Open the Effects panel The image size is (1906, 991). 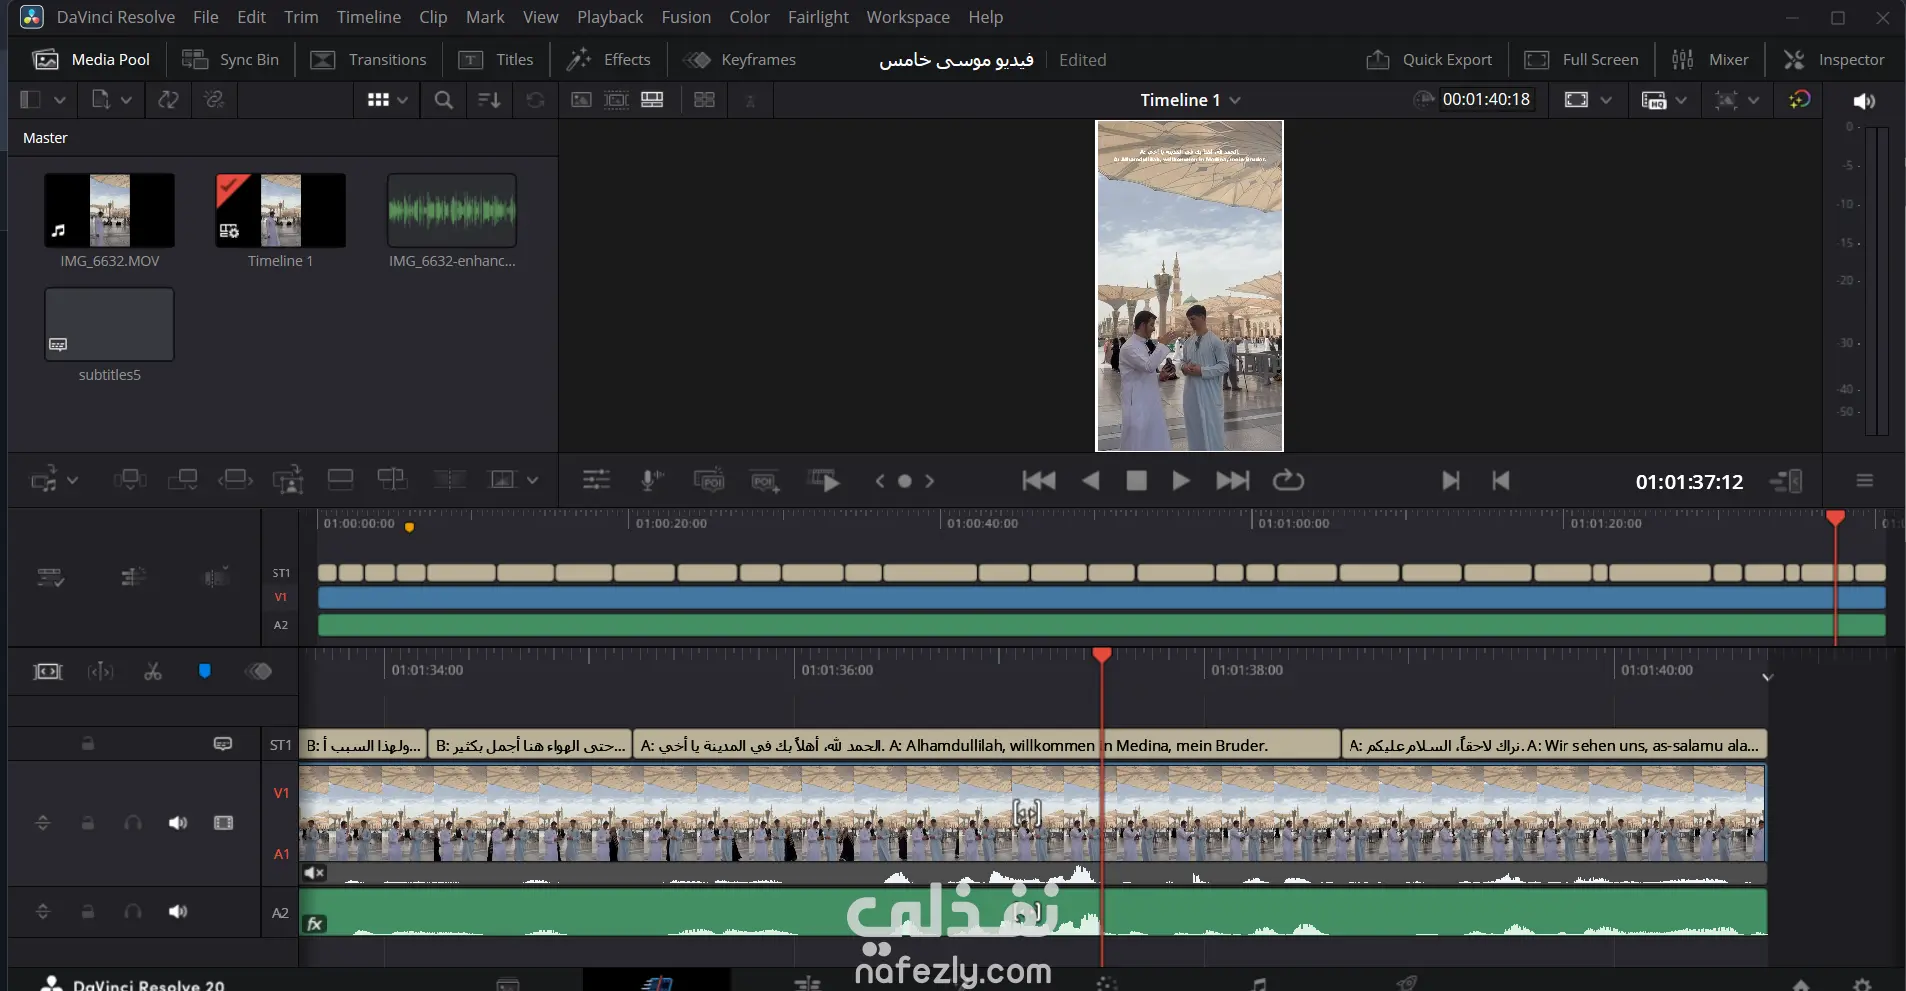coord(609,60)
